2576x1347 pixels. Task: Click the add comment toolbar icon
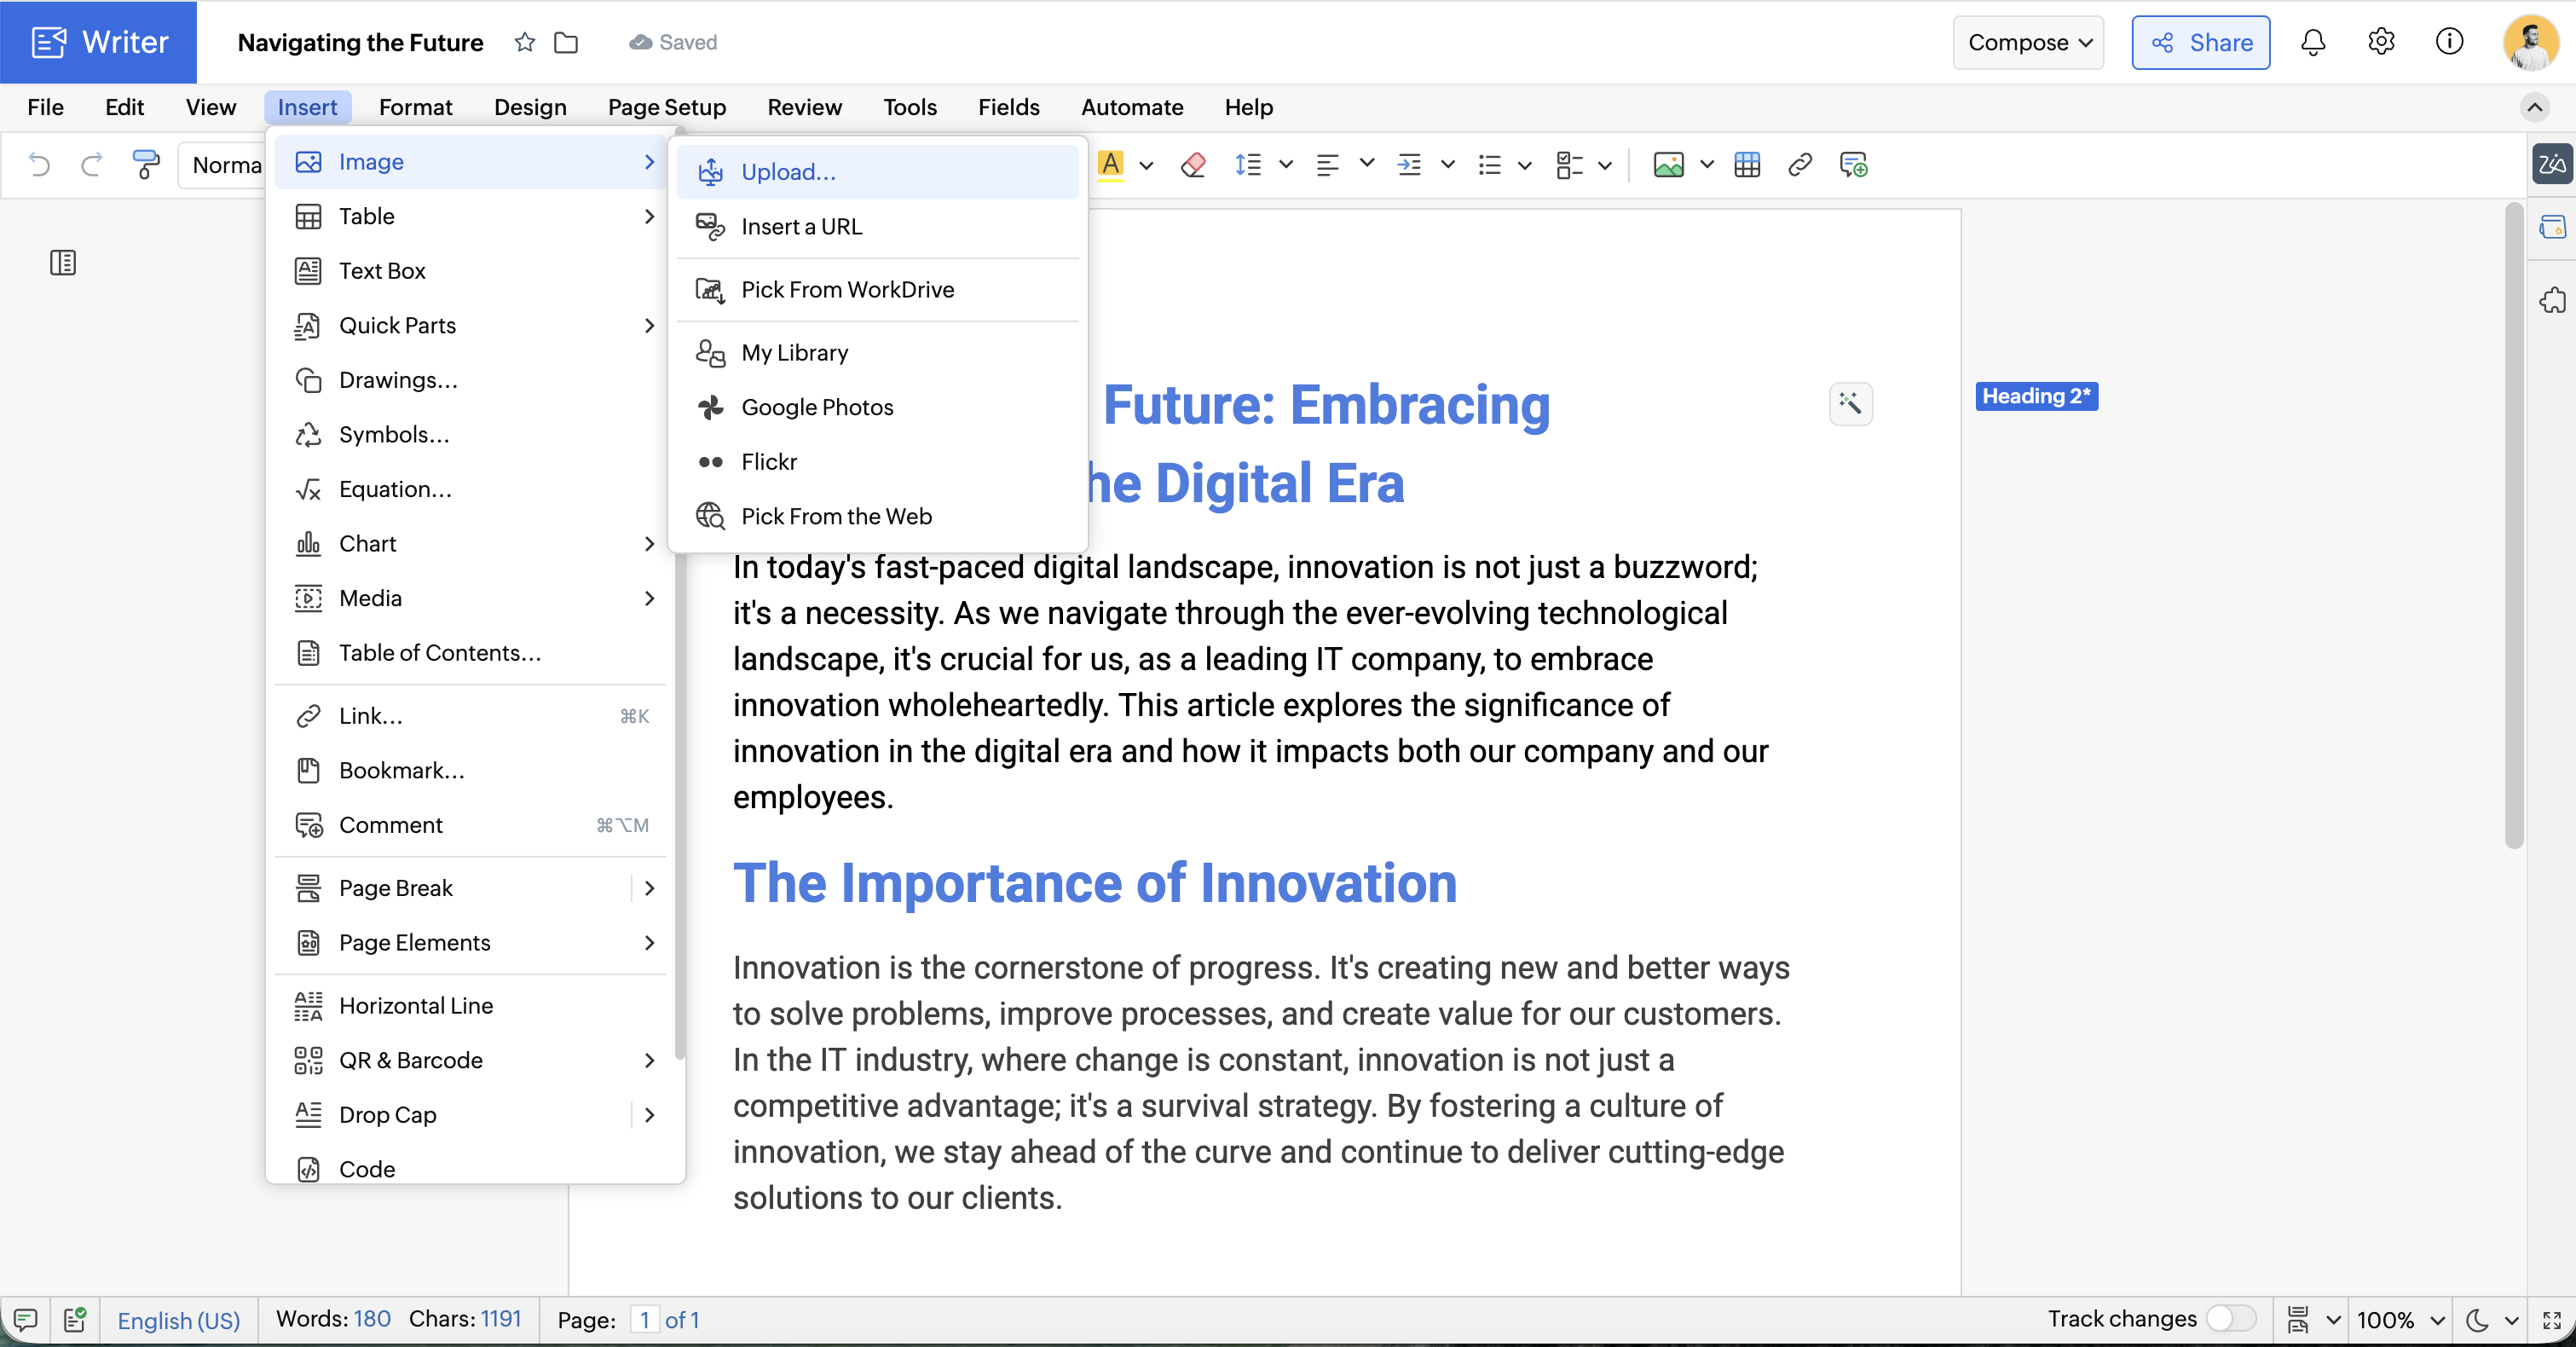click(1853, 165)
